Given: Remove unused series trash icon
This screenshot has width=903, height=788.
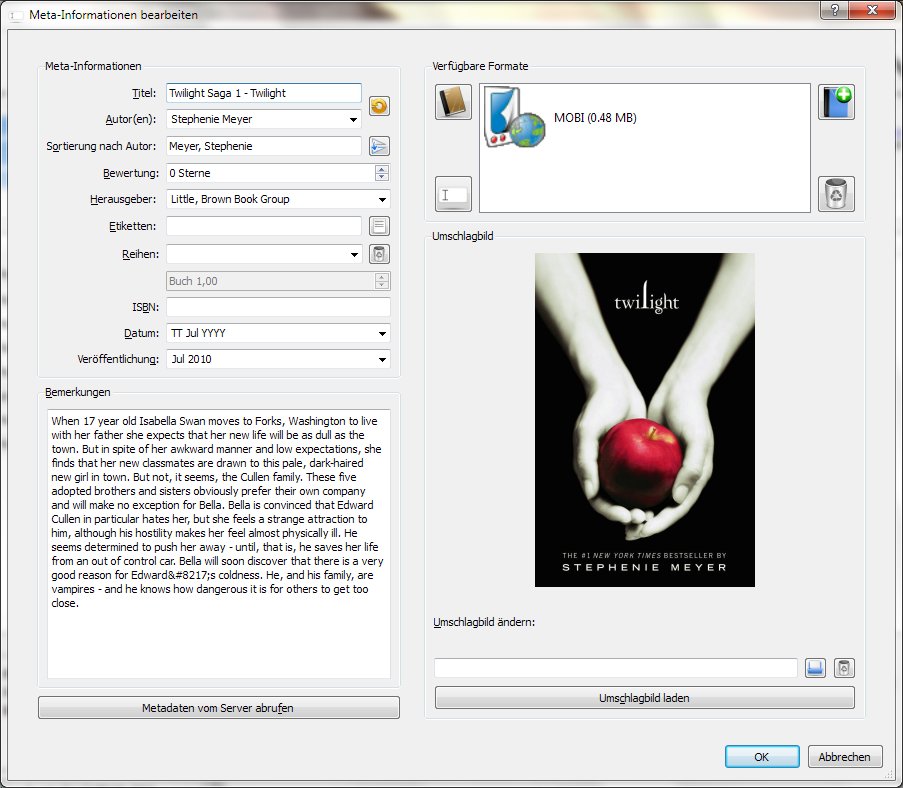Looking at the screenshot, I should click(379, 254).
